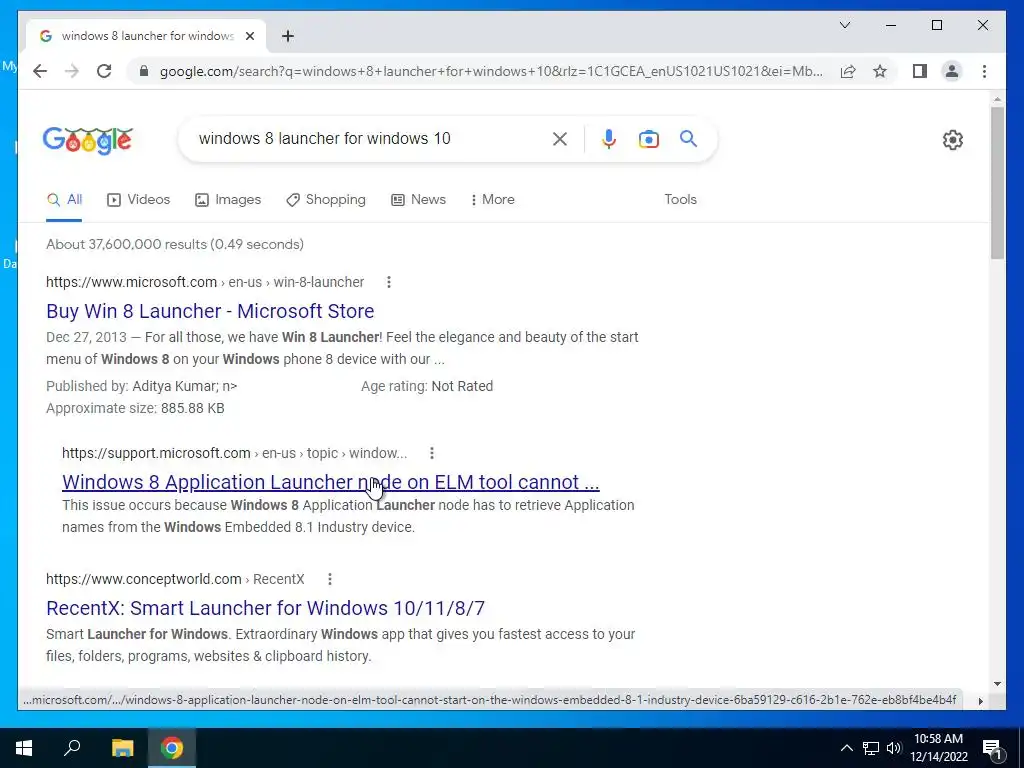
Task: Go to Google home via holiday logo
Action: coord(88,140)
